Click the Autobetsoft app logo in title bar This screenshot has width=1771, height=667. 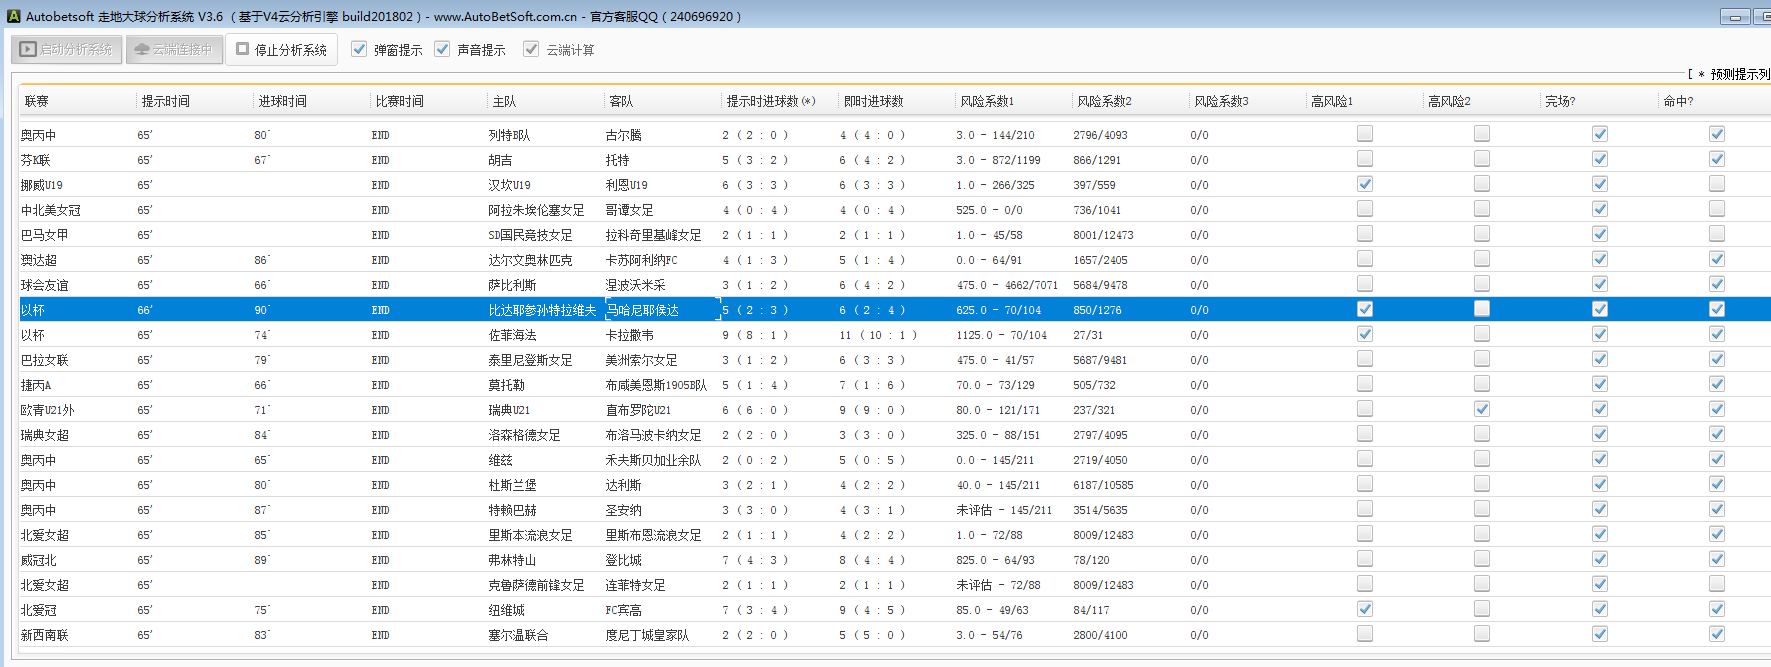13,16
